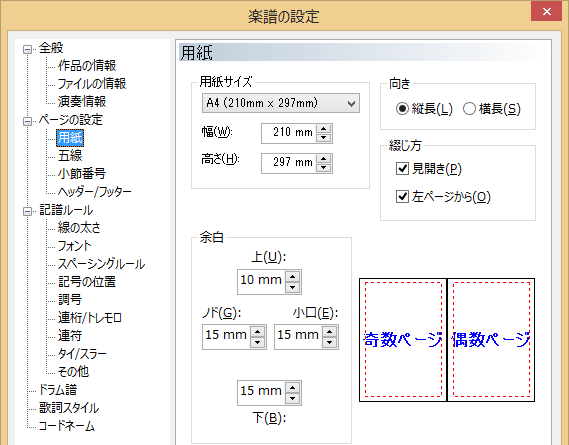Screen dimensions: 569x445
Task: Click the 奇数ページ preview thumbnail
Action: [x=403, y=340]
